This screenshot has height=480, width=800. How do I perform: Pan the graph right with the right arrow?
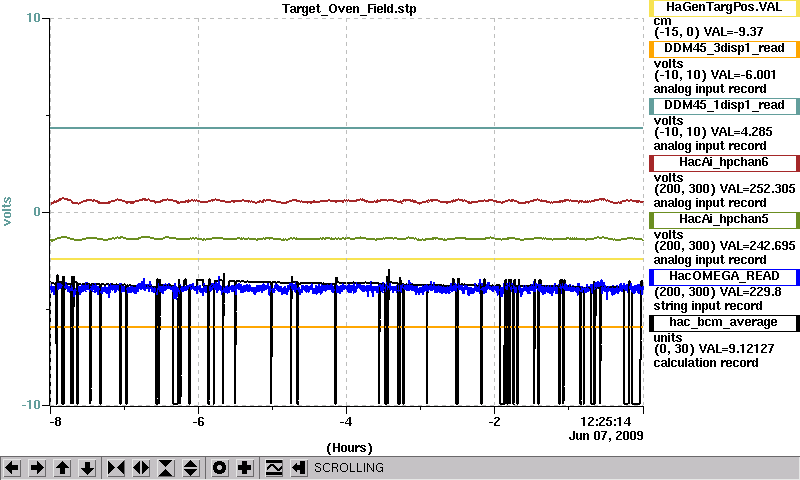click(37, 468)
